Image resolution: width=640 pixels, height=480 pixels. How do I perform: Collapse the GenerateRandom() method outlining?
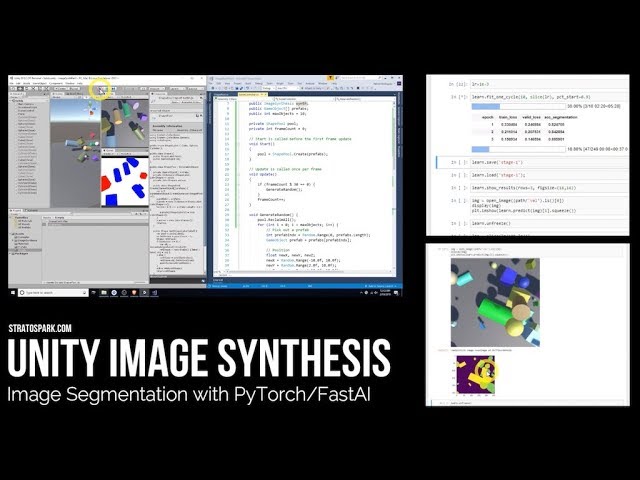238,215
